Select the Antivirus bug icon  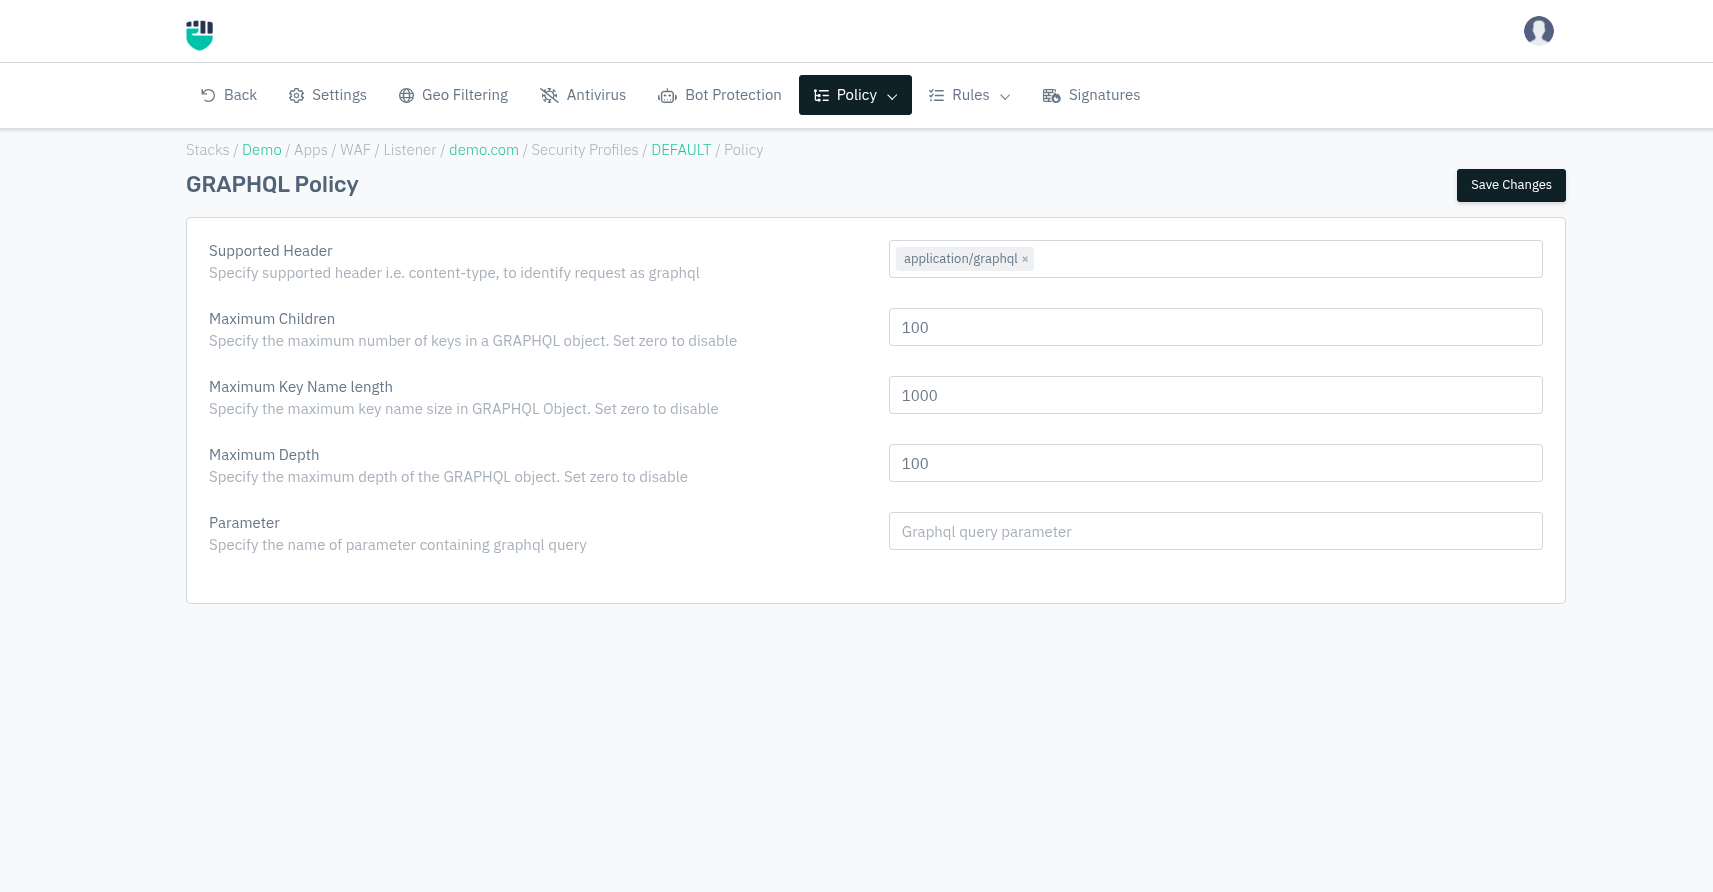(x=549, y=95)
